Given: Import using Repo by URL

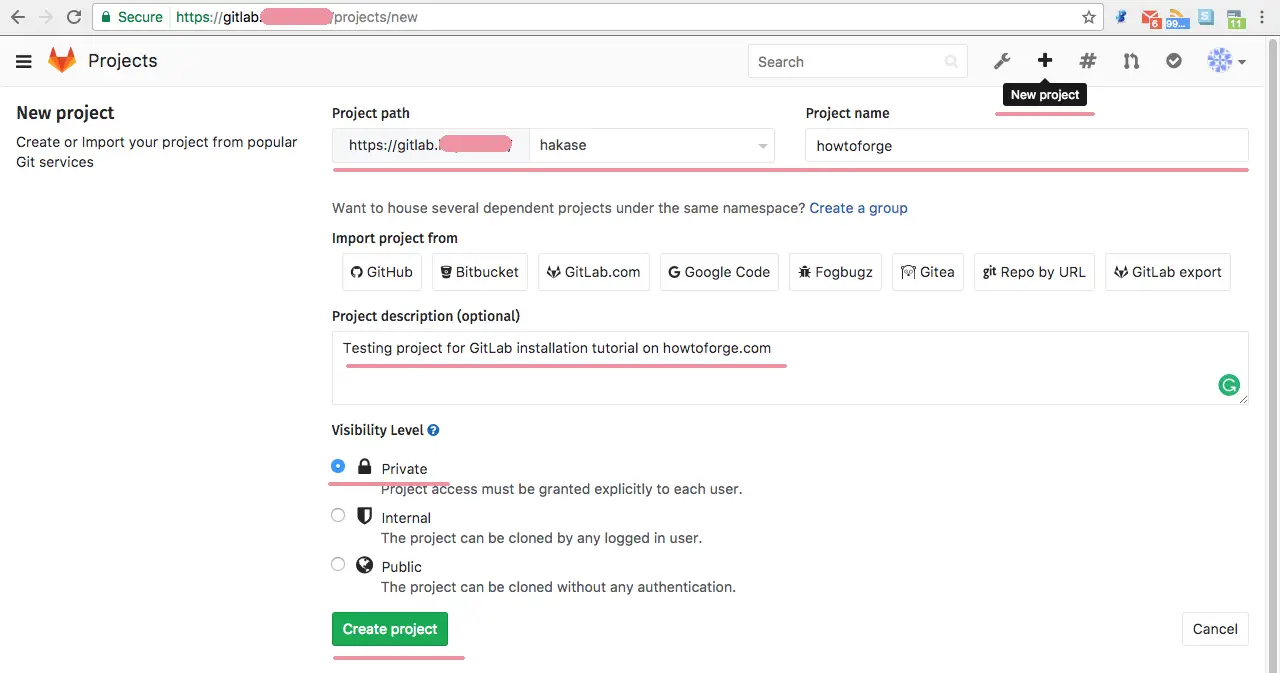Looking at the screenshot, I should tap(1034, 272).
